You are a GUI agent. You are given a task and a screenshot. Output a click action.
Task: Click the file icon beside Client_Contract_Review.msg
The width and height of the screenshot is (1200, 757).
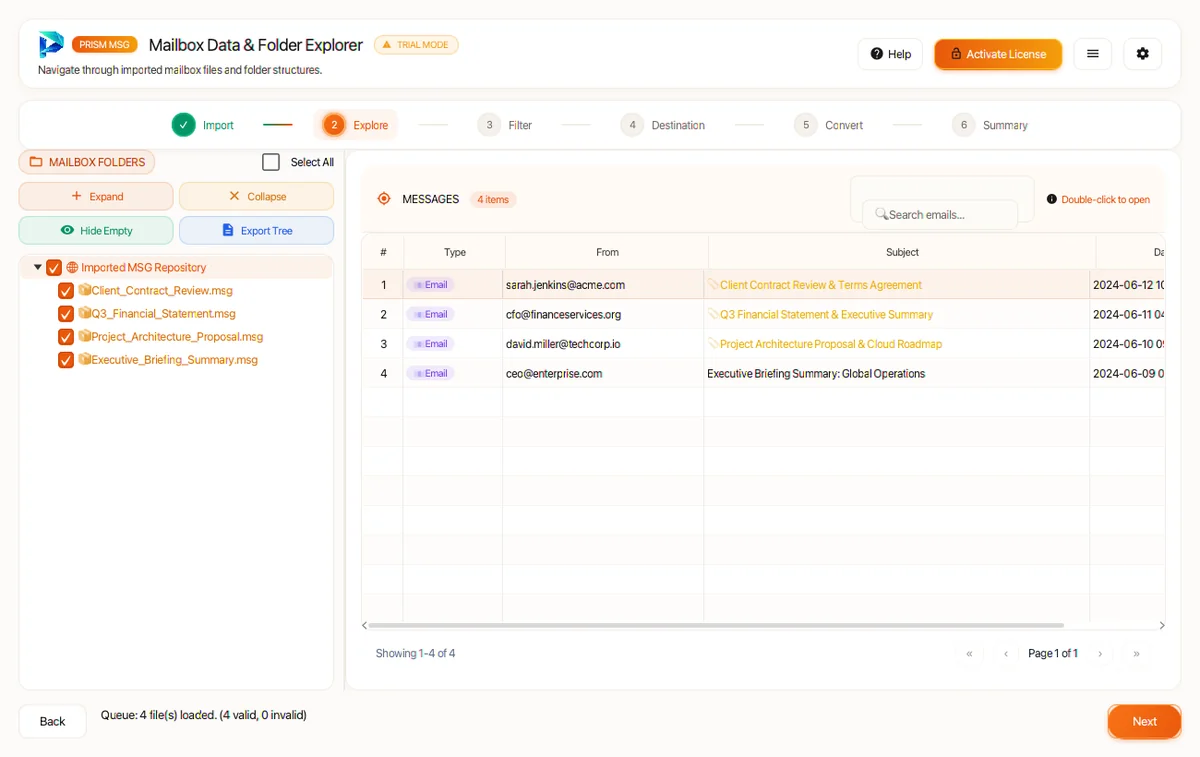[x=84, y=290]
